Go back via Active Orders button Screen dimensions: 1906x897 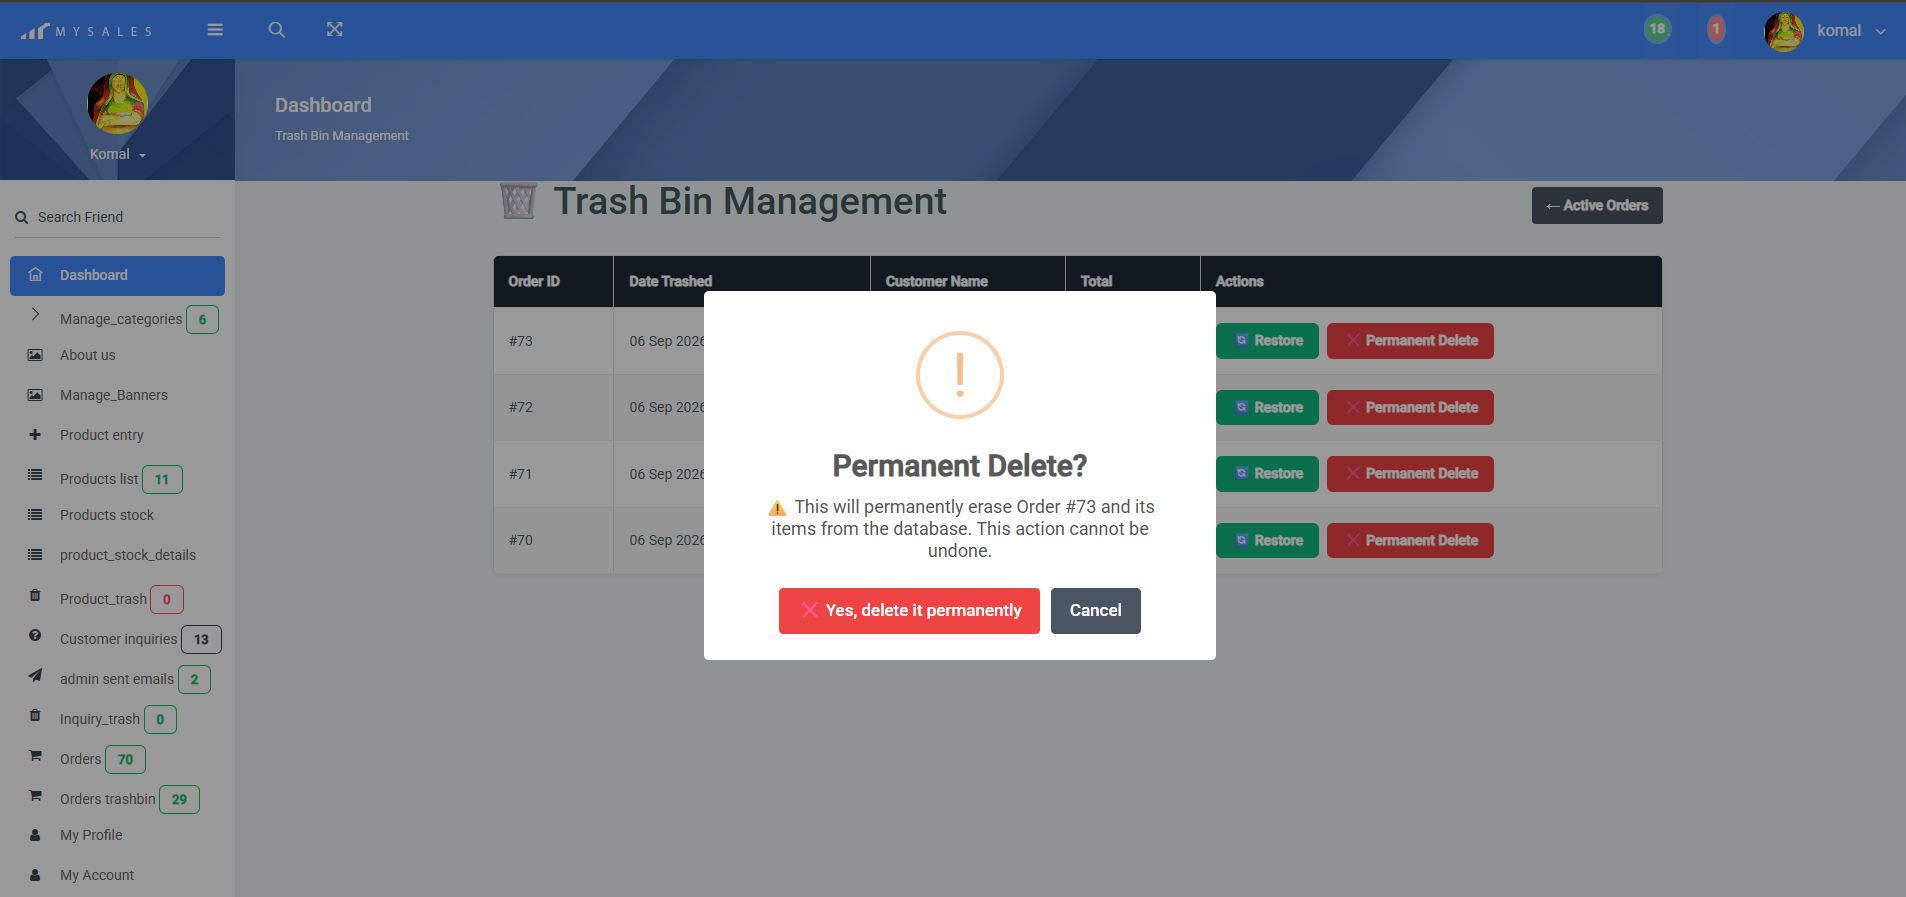point(1597,206)
